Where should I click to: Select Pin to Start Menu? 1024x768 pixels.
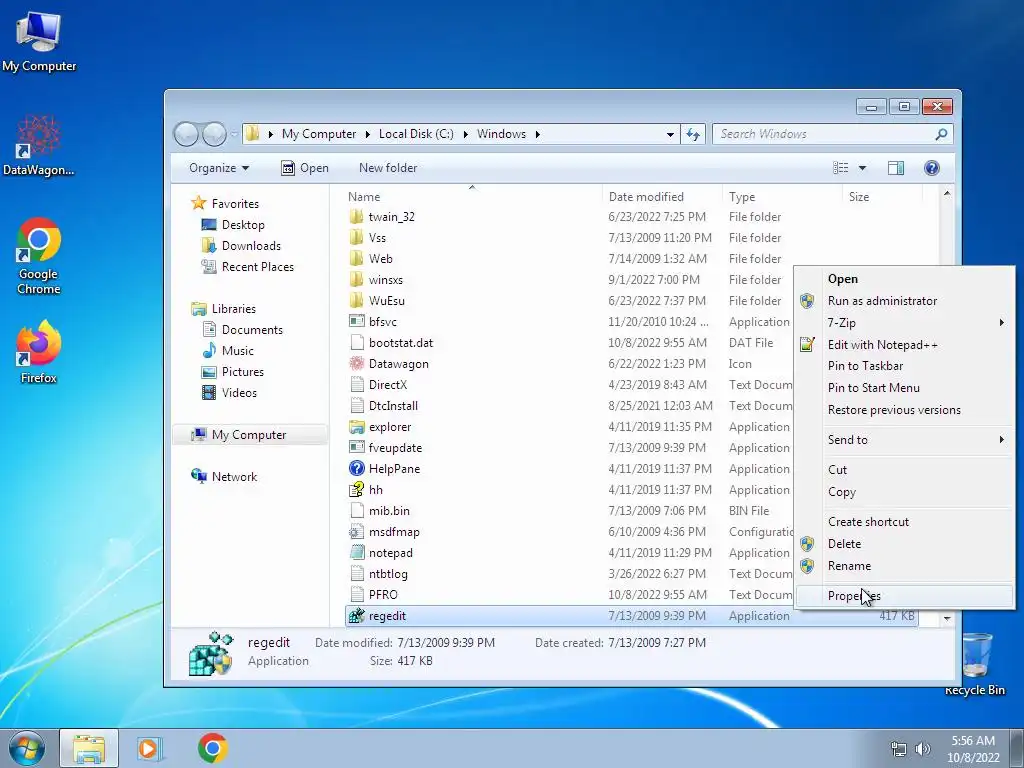pos(904,387)
